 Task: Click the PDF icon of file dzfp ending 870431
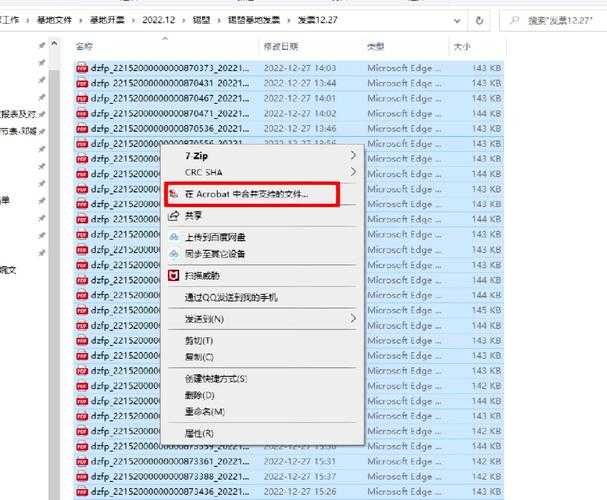(82, 84)
